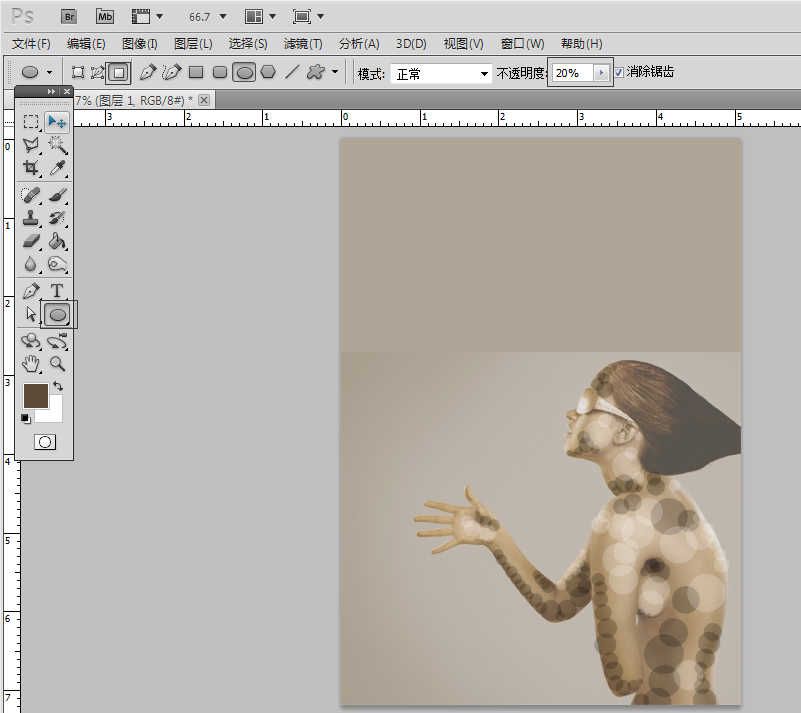Select the Horizontal Type tool
Viewport: 801px width, 713px height.
tap(57, 291)
